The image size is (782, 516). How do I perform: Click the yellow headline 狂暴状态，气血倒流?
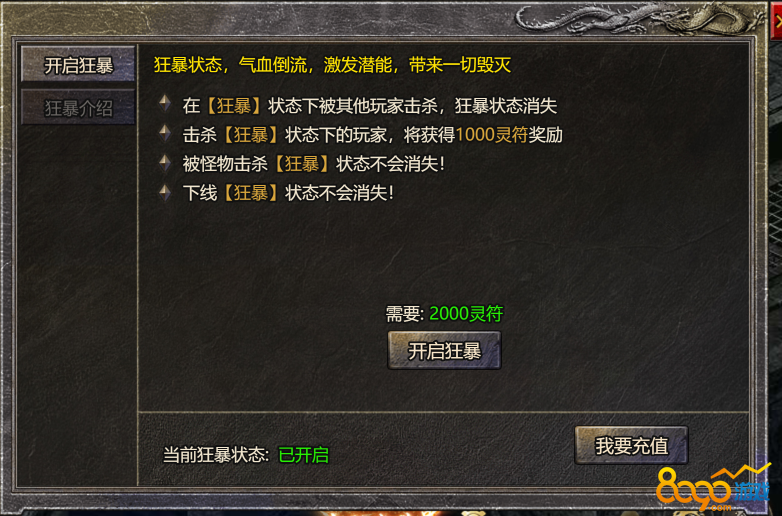(230, 65)
